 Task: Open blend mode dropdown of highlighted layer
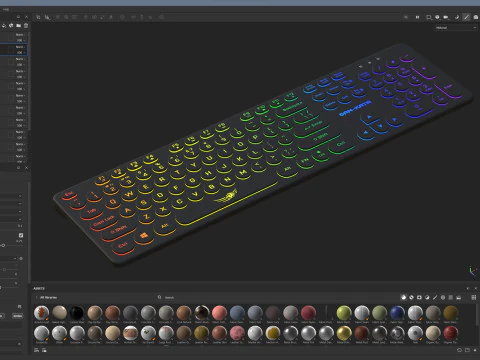(x=21, y=47)
